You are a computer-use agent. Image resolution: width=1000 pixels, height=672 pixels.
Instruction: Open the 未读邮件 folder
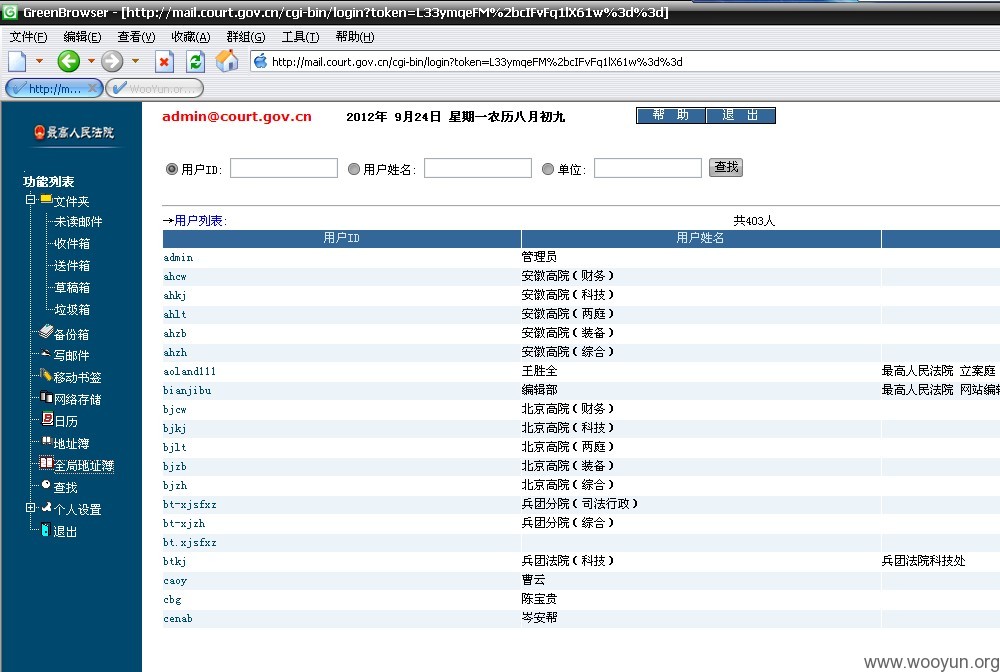tap(78, 222)
